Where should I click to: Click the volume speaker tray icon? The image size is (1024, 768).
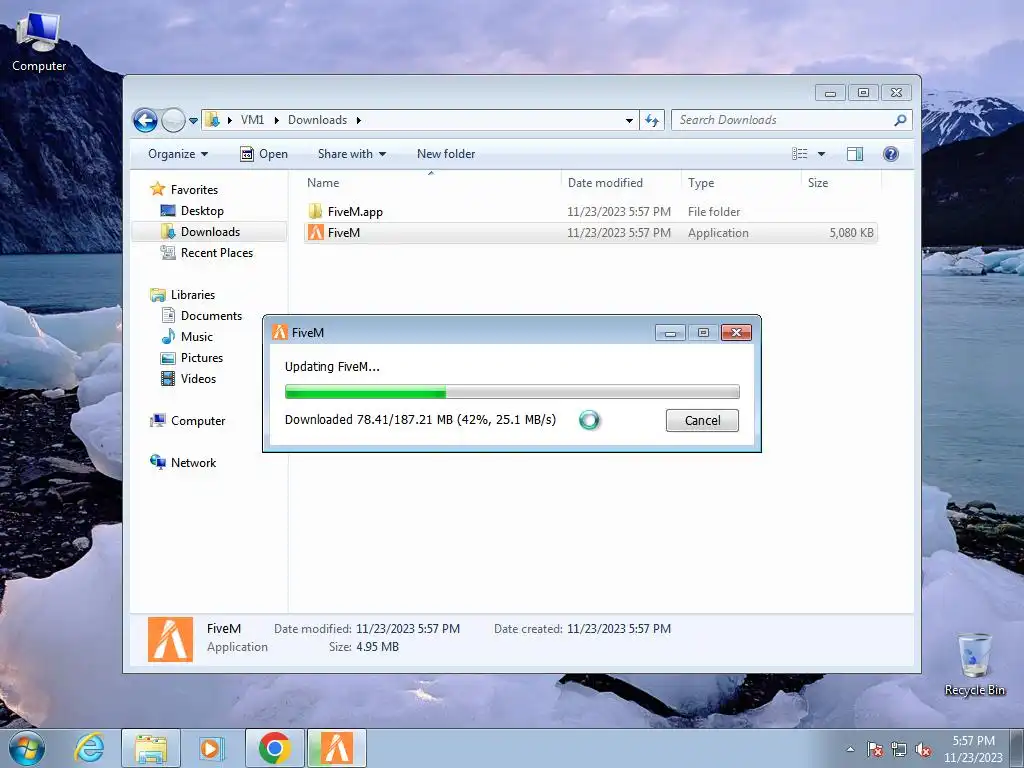(923, 749)
